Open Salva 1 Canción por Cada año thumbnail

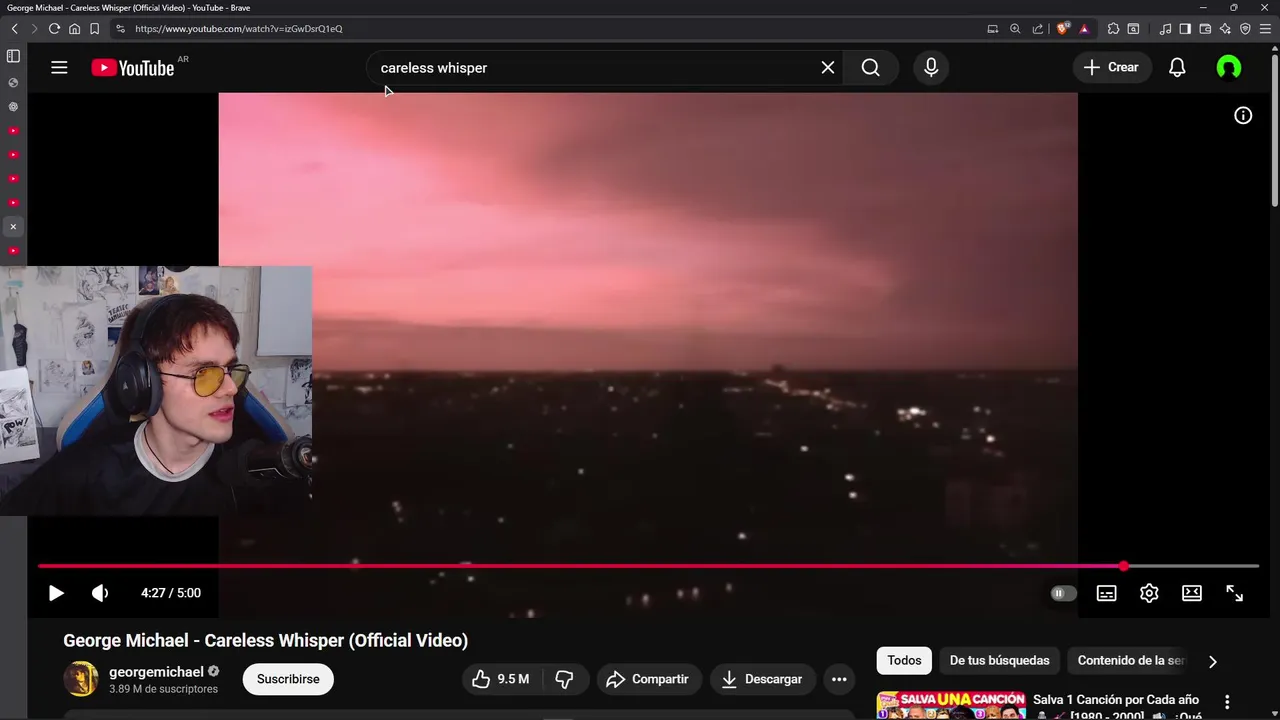click(x=951, y=704)
